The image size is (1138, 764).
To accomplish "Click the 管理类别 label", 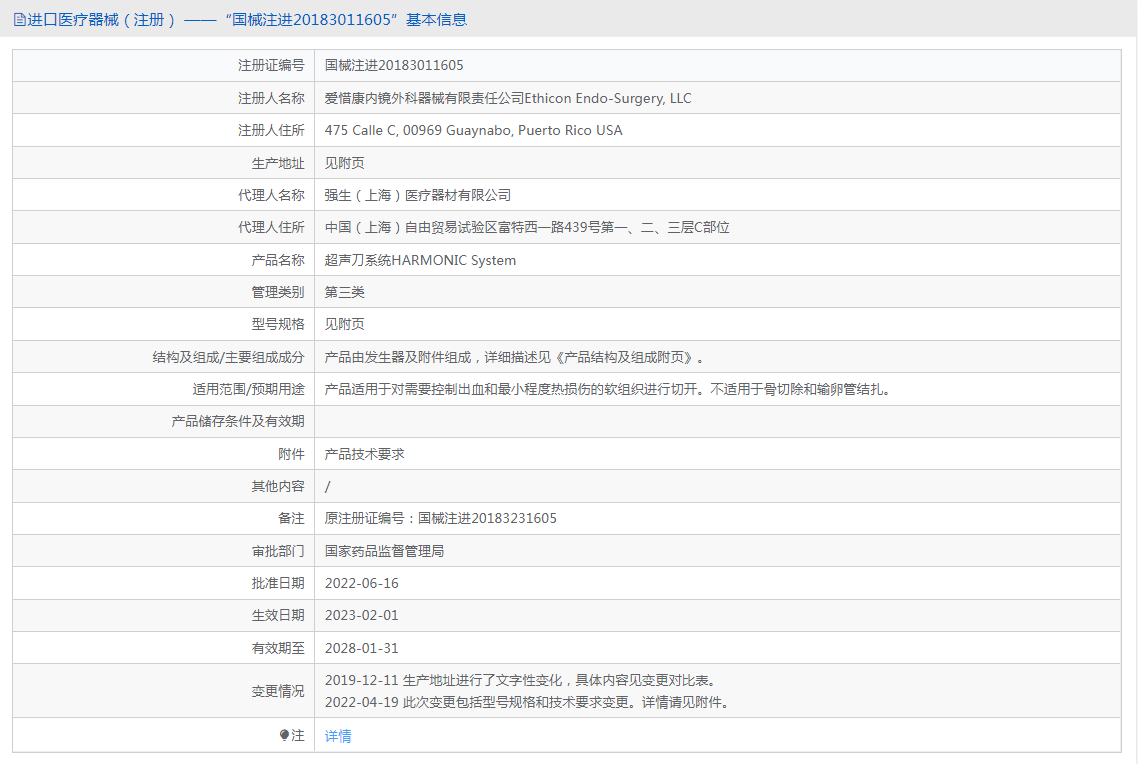I will pyautogui.click(x=278, y=292).
